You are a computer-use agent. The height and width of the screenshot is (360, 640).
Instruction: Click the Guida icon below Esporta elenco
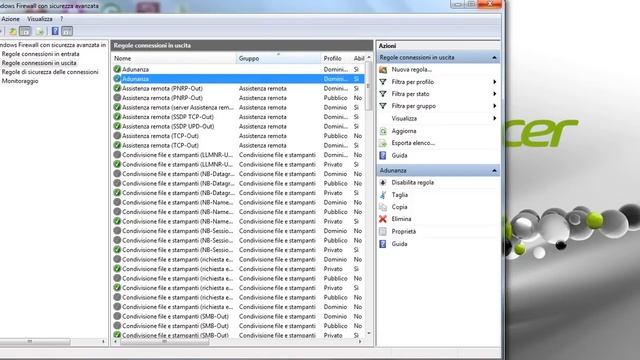coord(383,156)
